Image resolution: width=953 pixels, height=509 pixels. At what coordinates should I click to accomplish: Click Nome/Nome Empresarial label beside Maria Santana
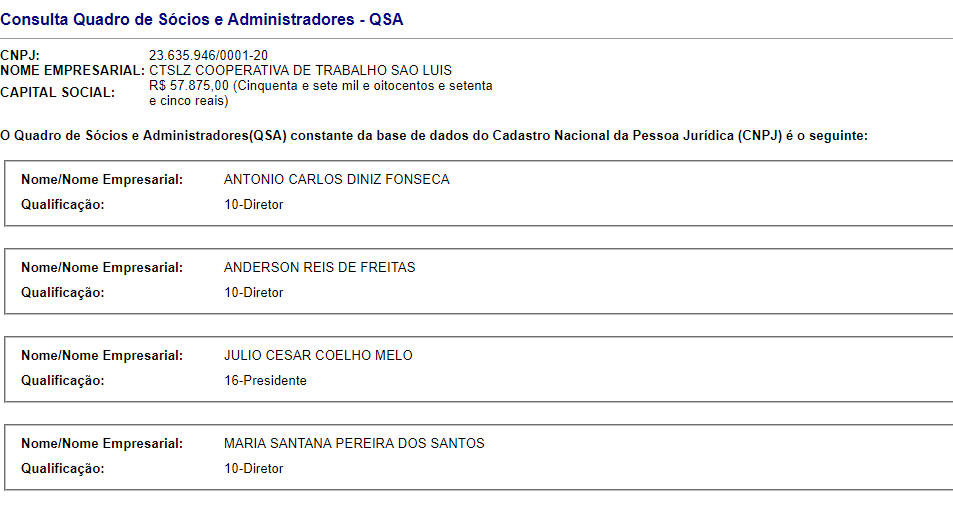coord(102,444)
